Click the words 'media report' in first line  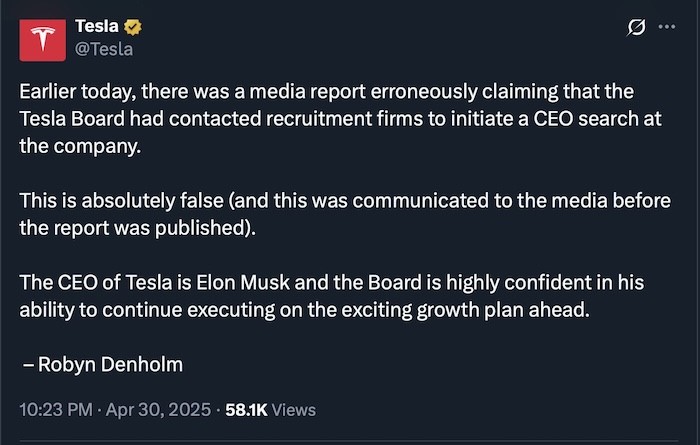point(308,92)
